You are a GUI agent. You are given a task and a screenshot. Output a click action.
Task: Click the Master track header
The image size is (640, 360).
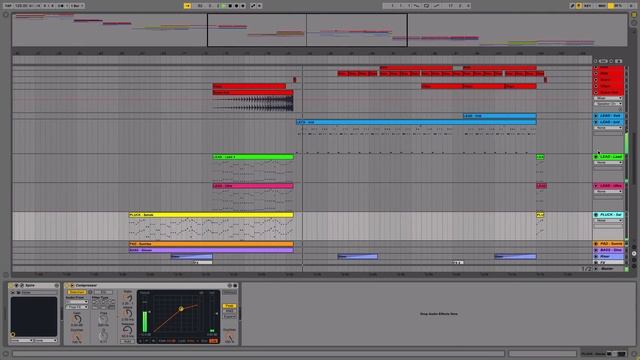[607, 269]
